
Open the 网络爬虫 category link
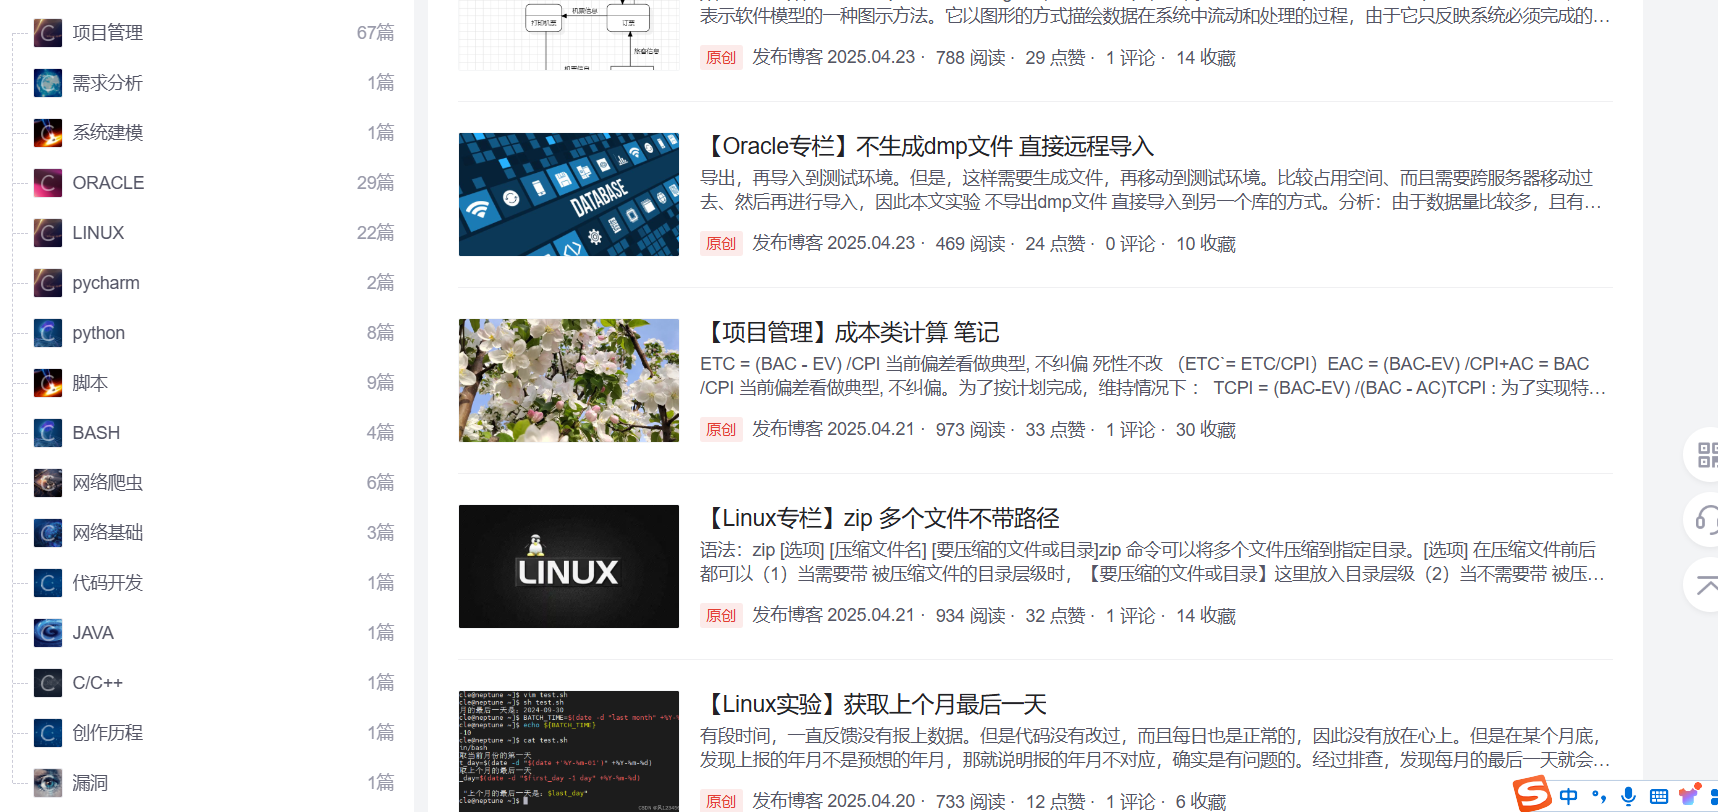click(108, 483)
